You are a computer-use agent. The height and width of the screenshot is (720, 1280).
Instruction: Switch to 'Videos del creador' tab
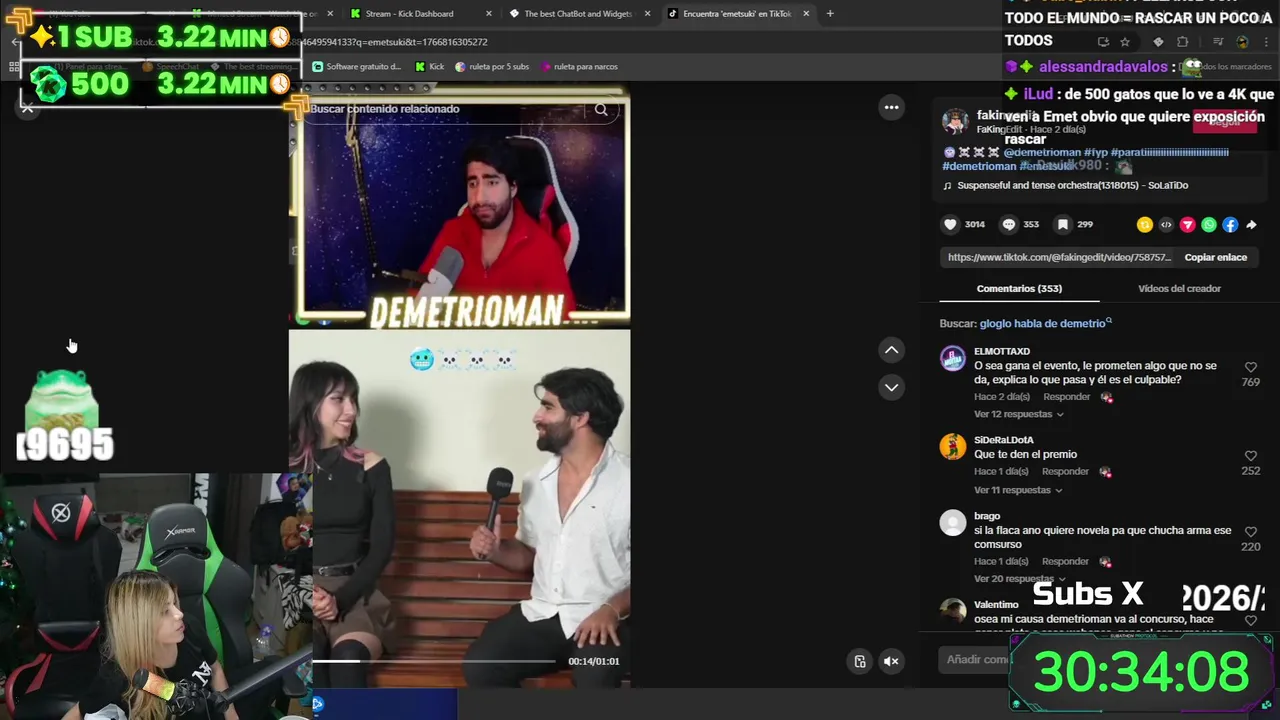tap(1179, 288)
